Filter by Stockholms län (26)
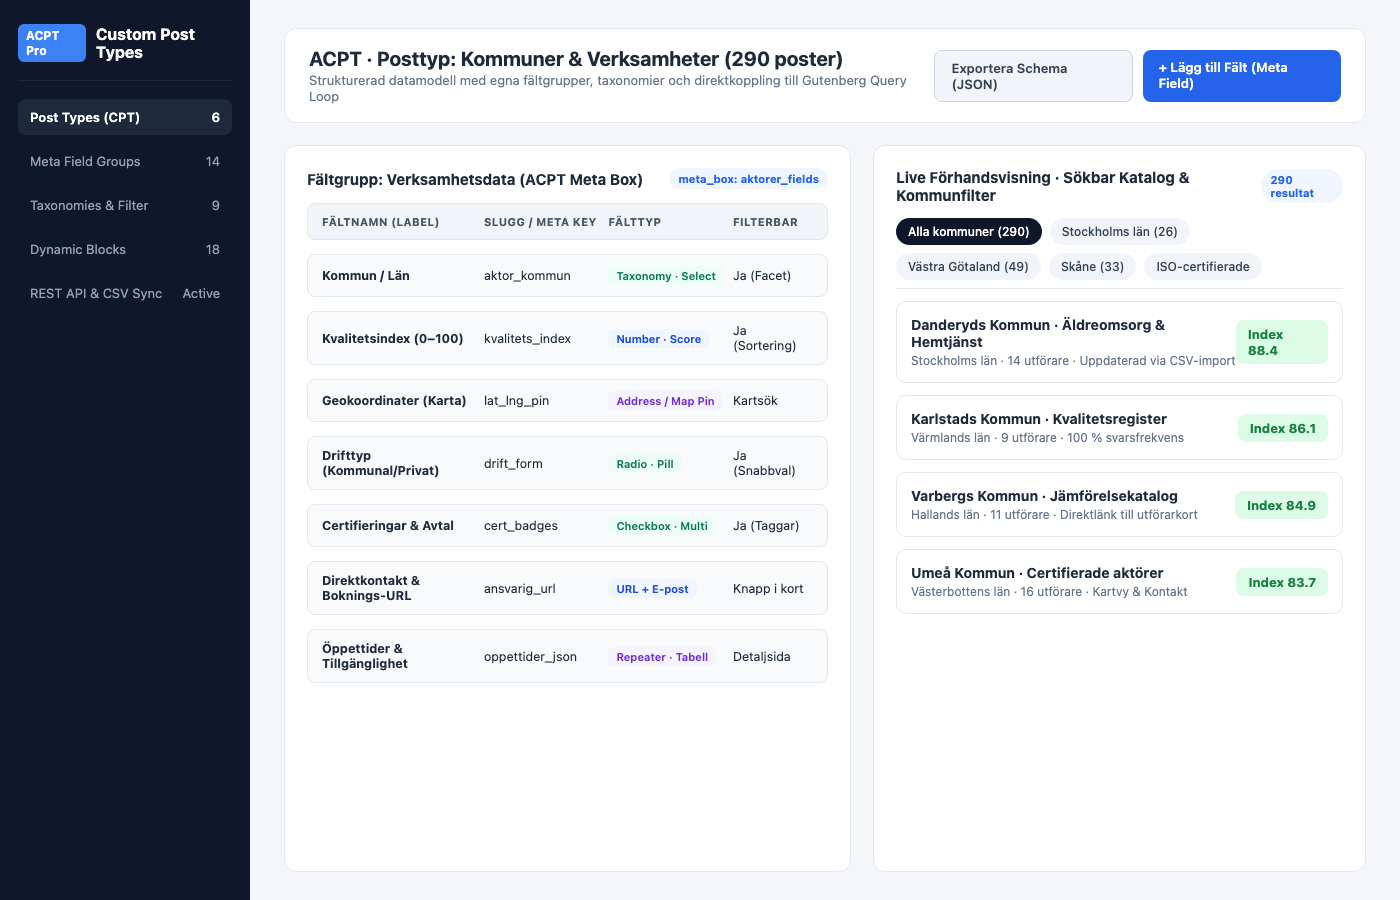Screen dimensions: 1400x900 [x=1120, y=232]
